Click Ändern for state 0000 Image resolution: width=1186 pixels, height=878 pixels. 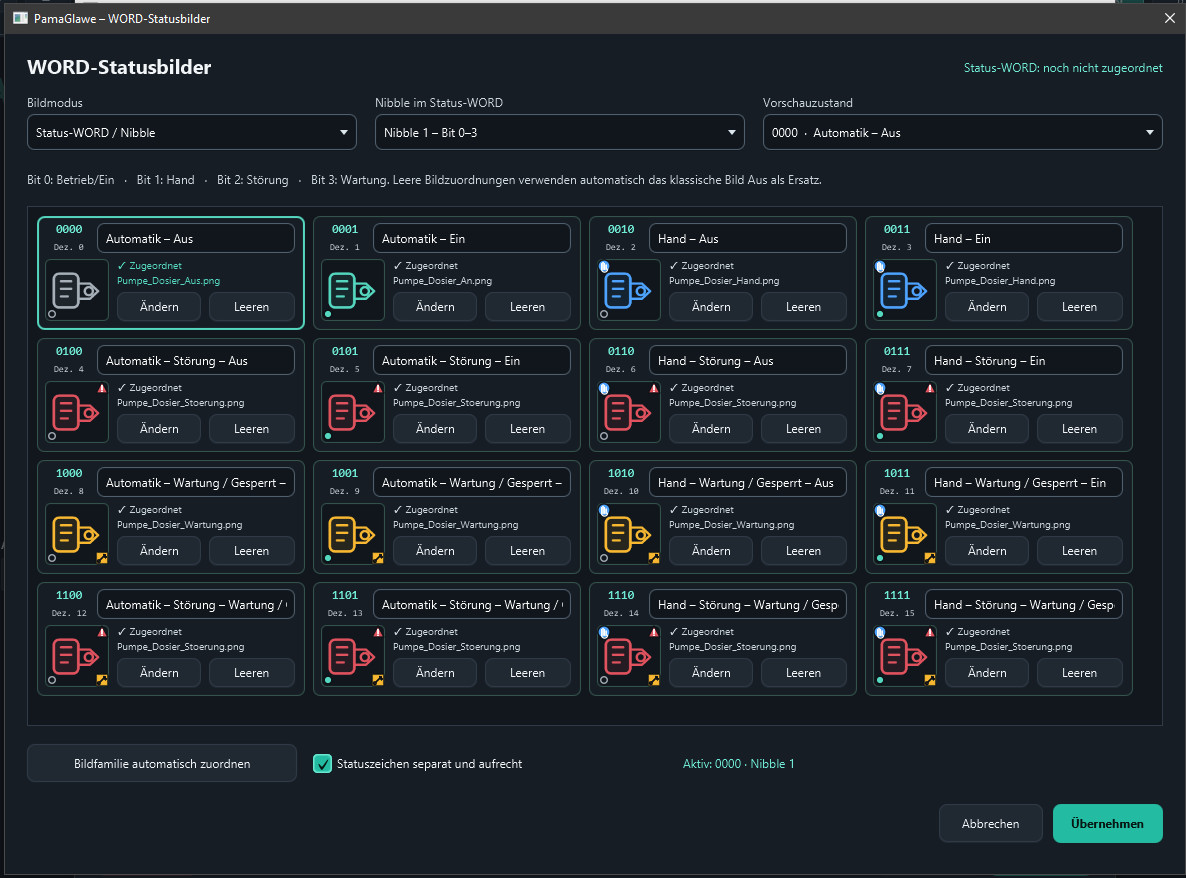tap(159, 307)
